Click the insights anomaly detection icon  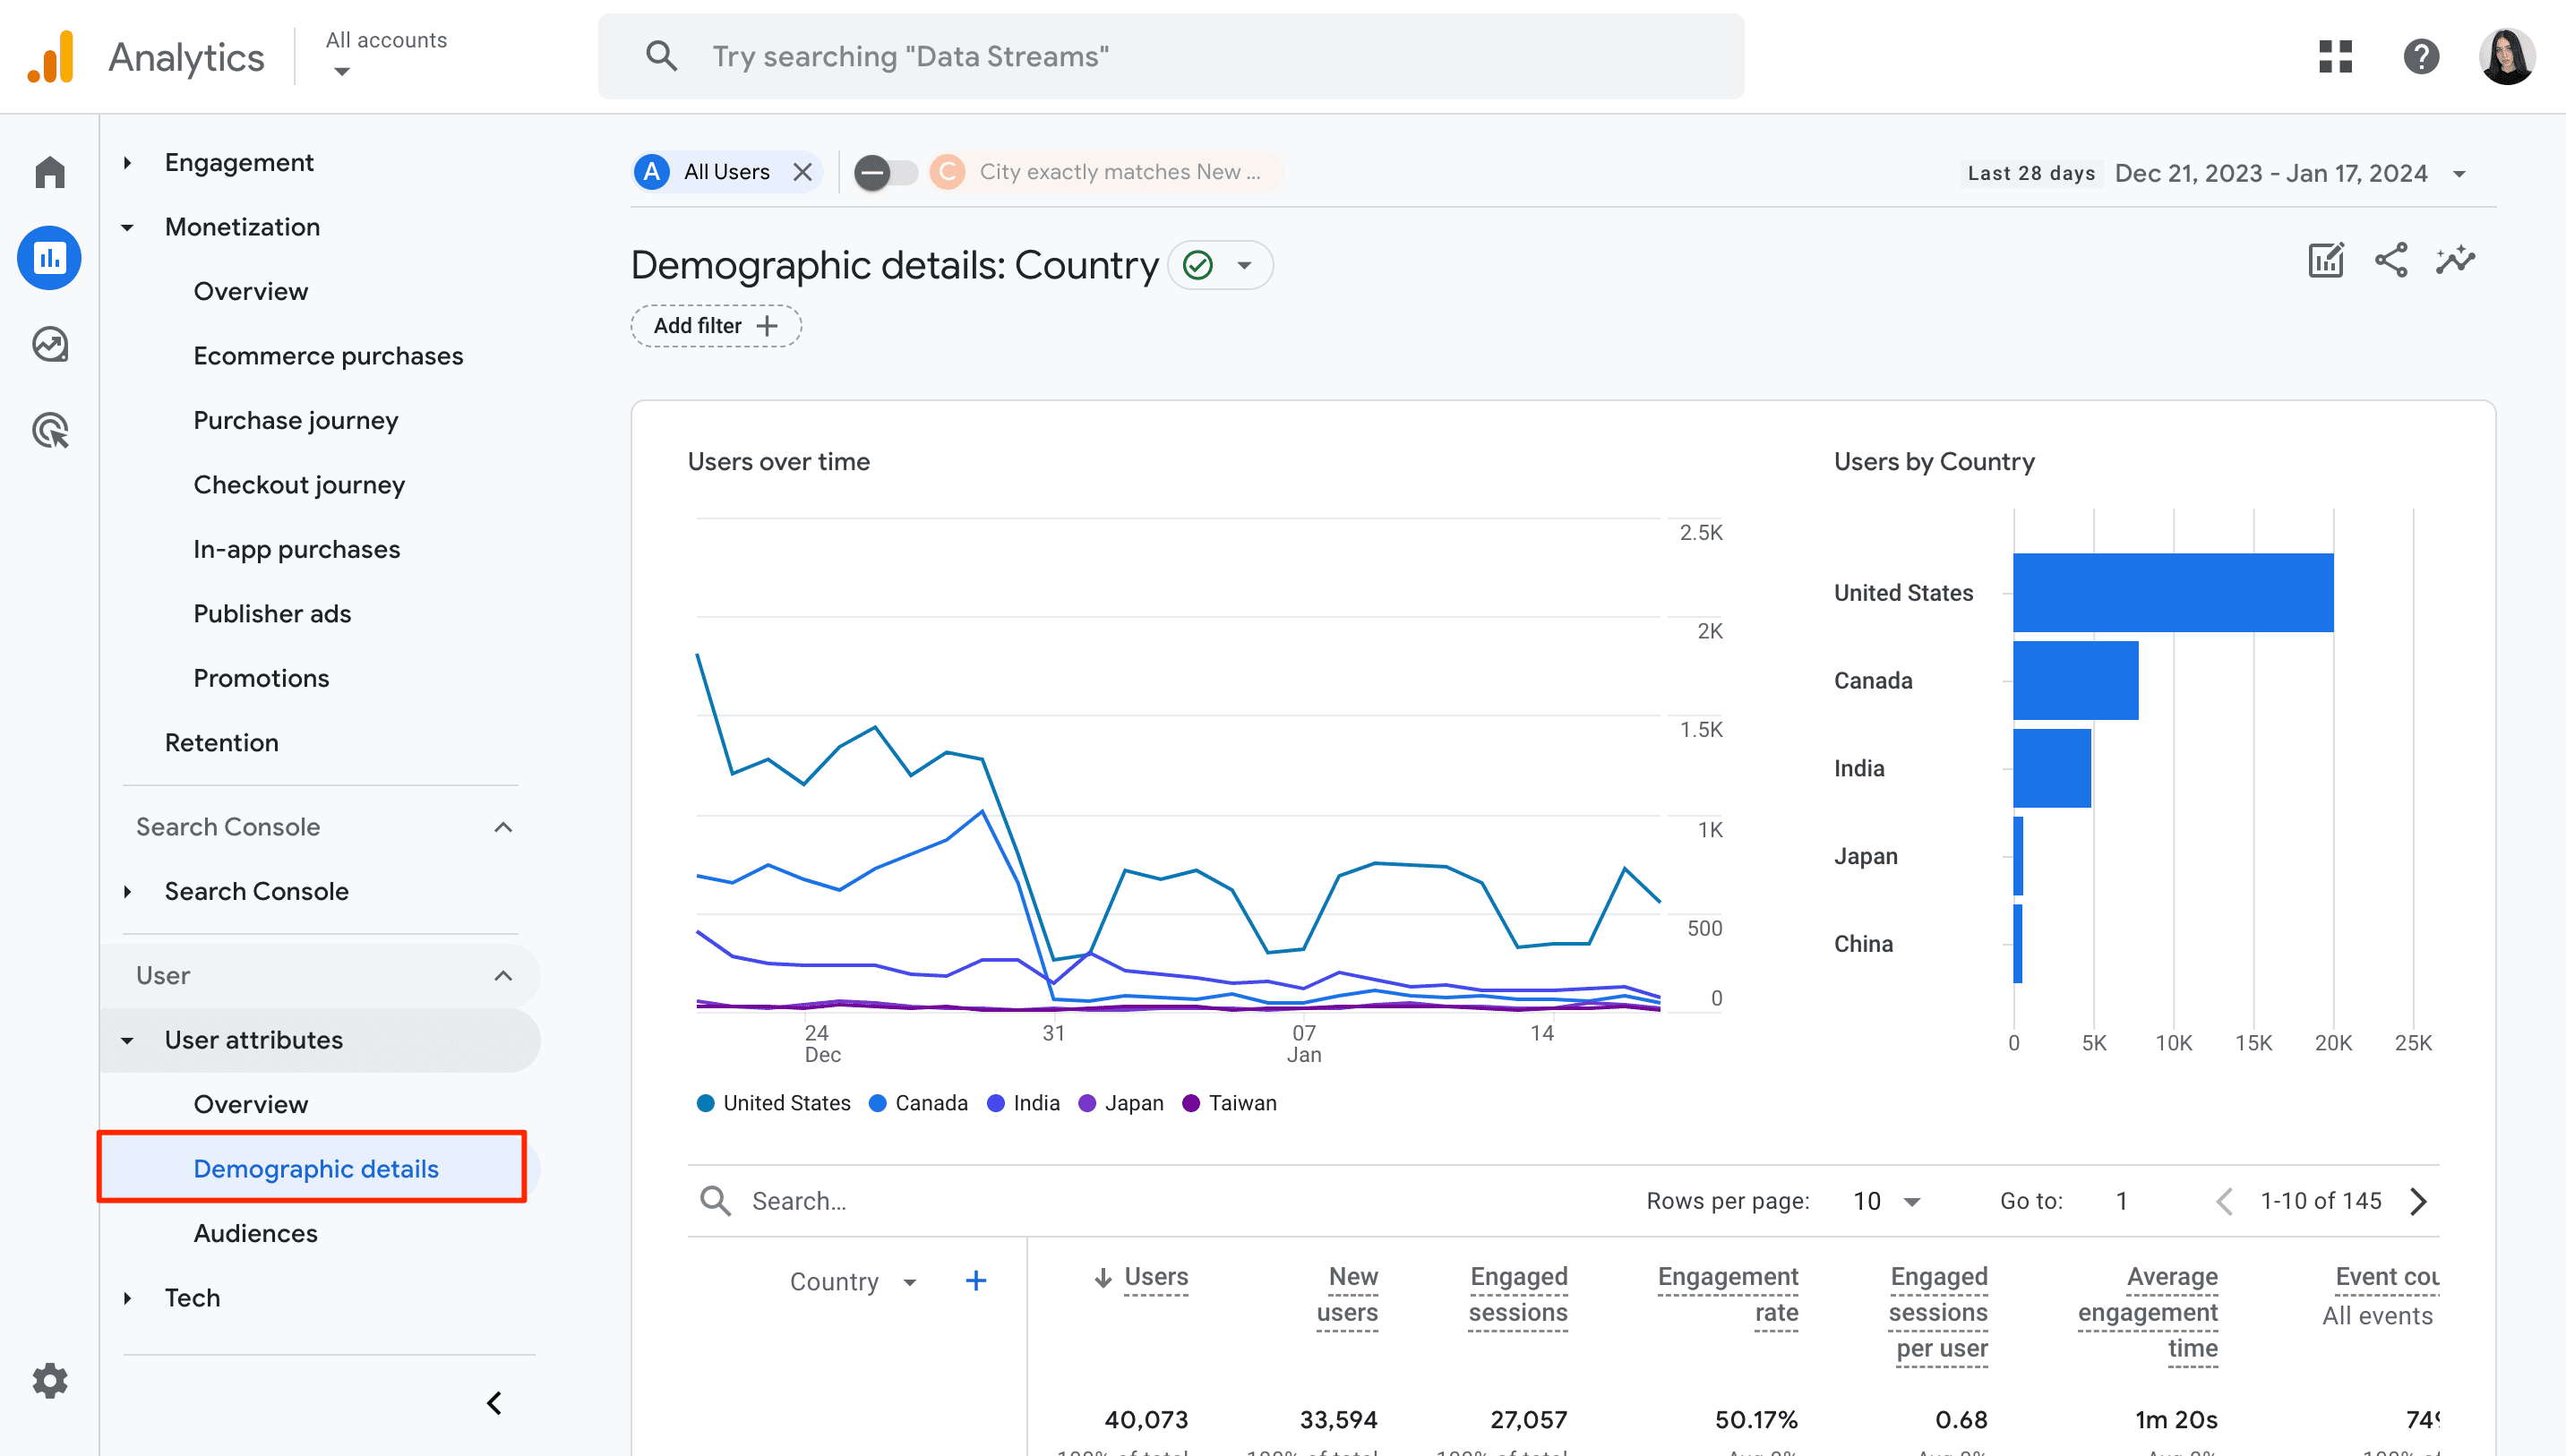click(2453, 261)
